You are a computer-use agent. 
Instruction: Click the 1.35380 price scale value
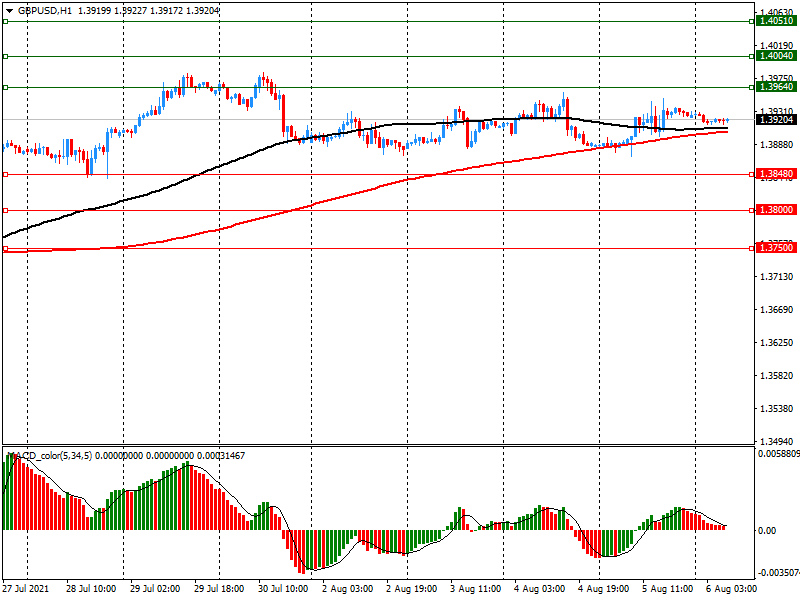coord(777,409)
